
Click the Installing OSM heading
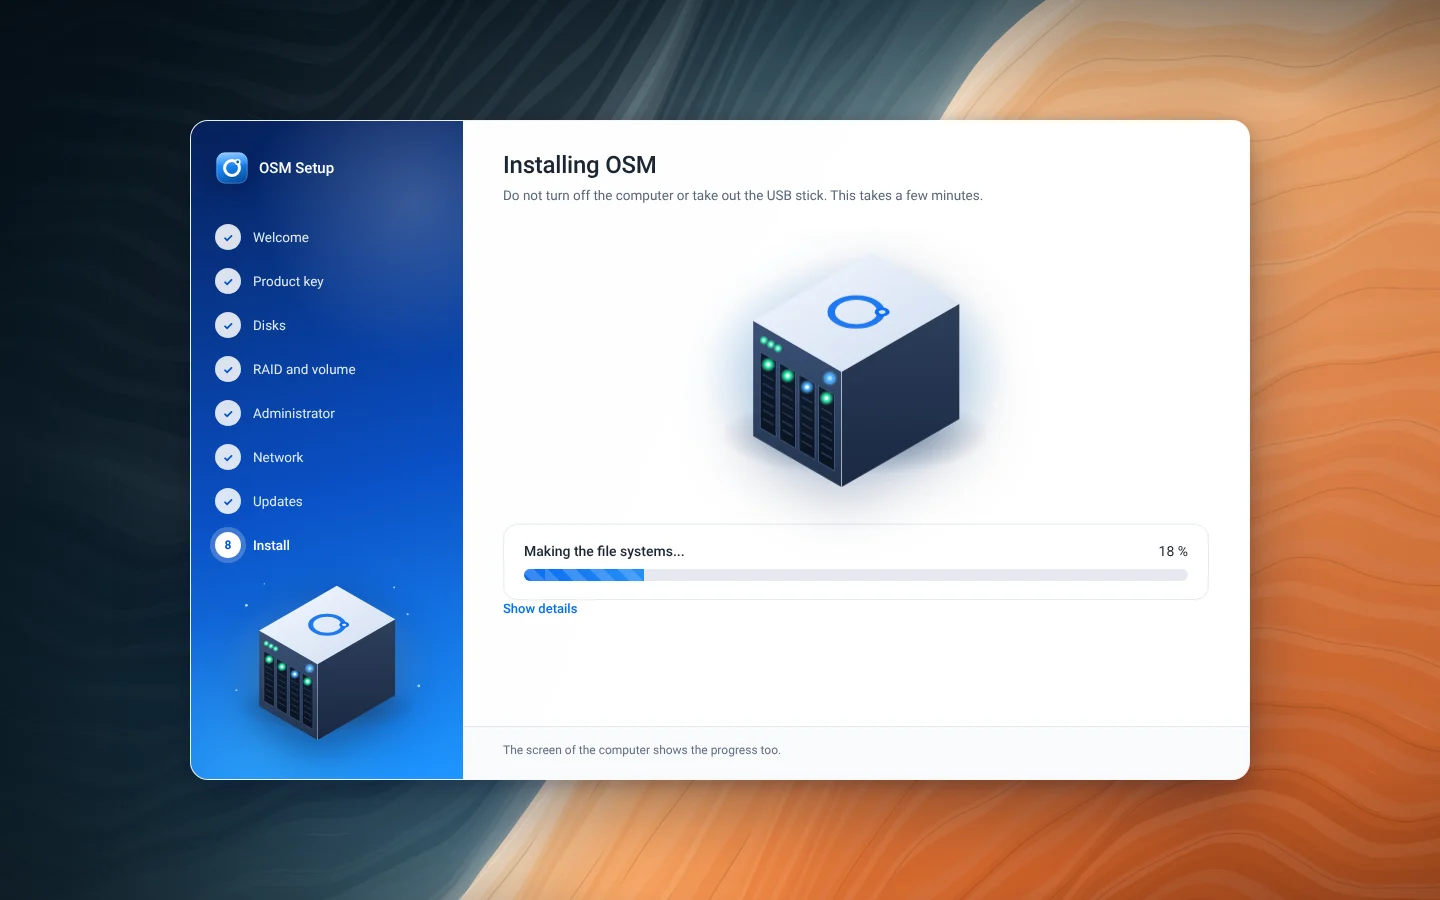tap(580, 165)
